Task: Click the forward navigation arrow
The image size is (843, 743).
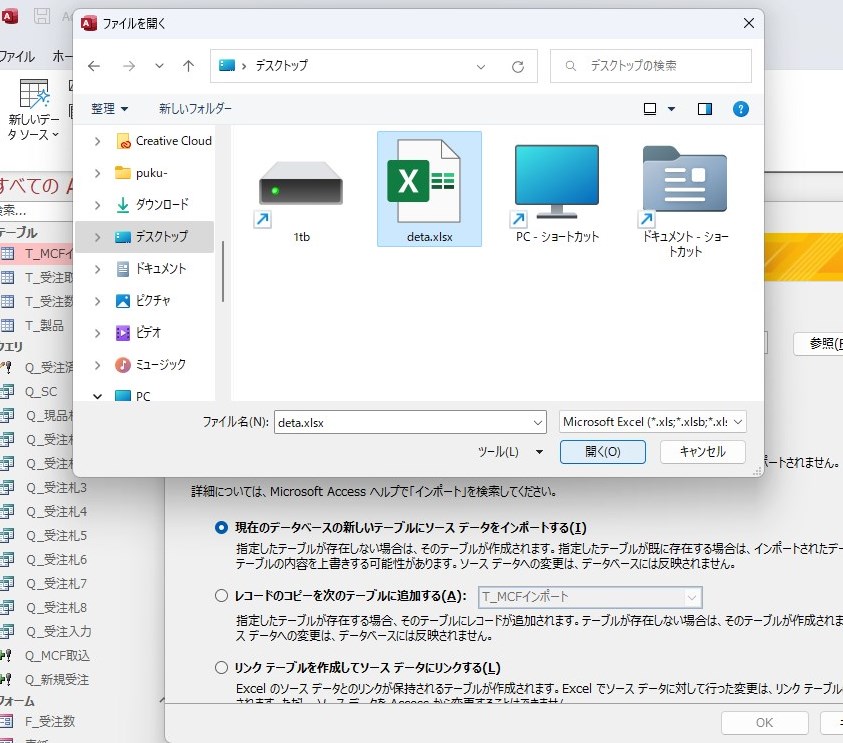Action: (129, 66)
